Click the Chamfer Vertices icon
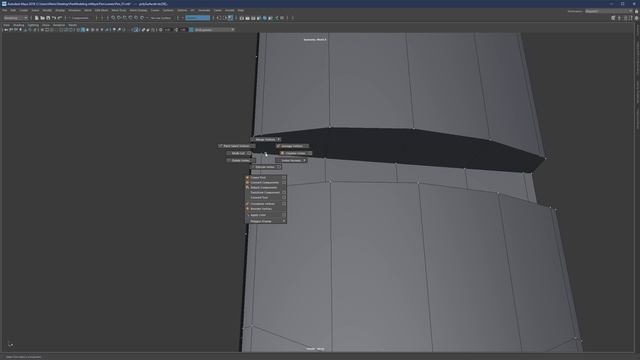Screen dimensions: 640x360 click(282, 153)
